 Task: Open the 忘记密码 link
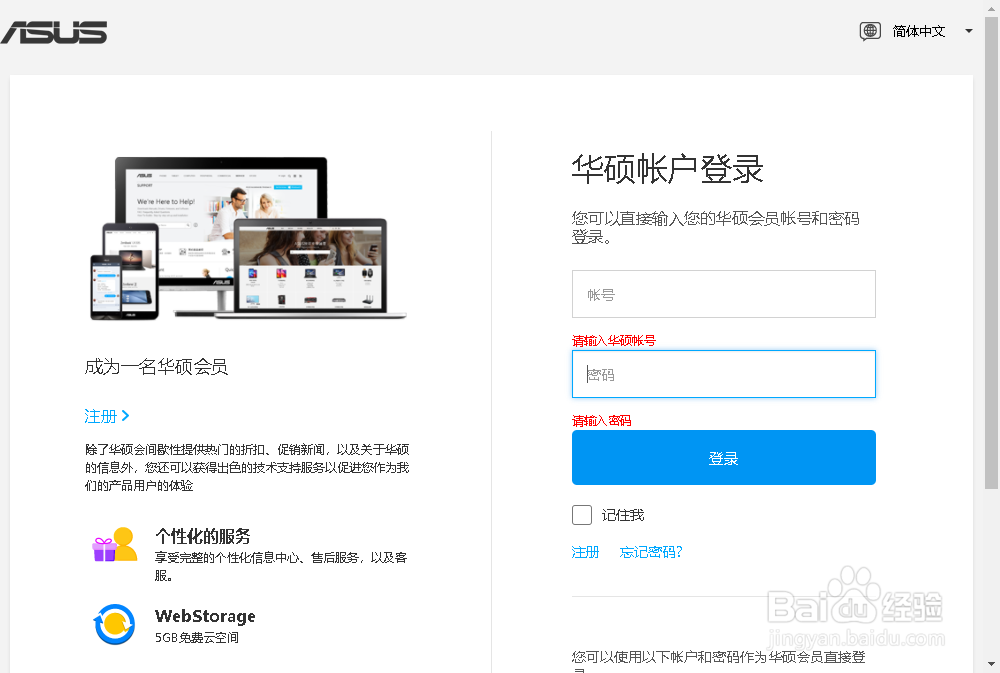tap(651, 551)
